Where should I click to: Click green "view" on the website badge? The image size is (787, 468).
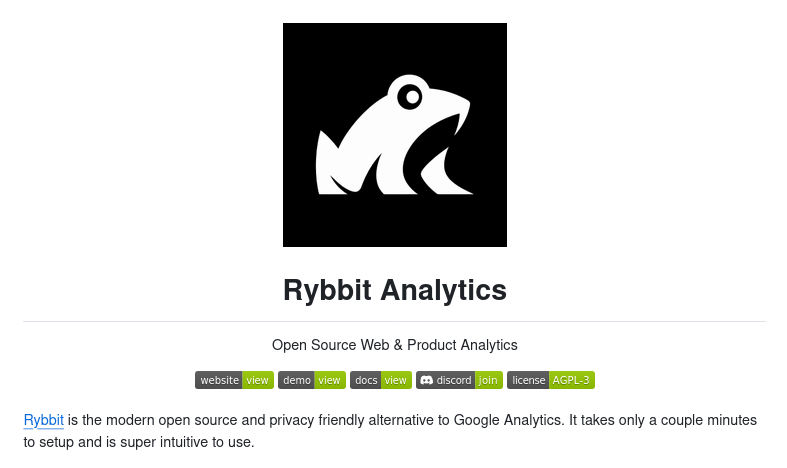click(x=258, y=380)
